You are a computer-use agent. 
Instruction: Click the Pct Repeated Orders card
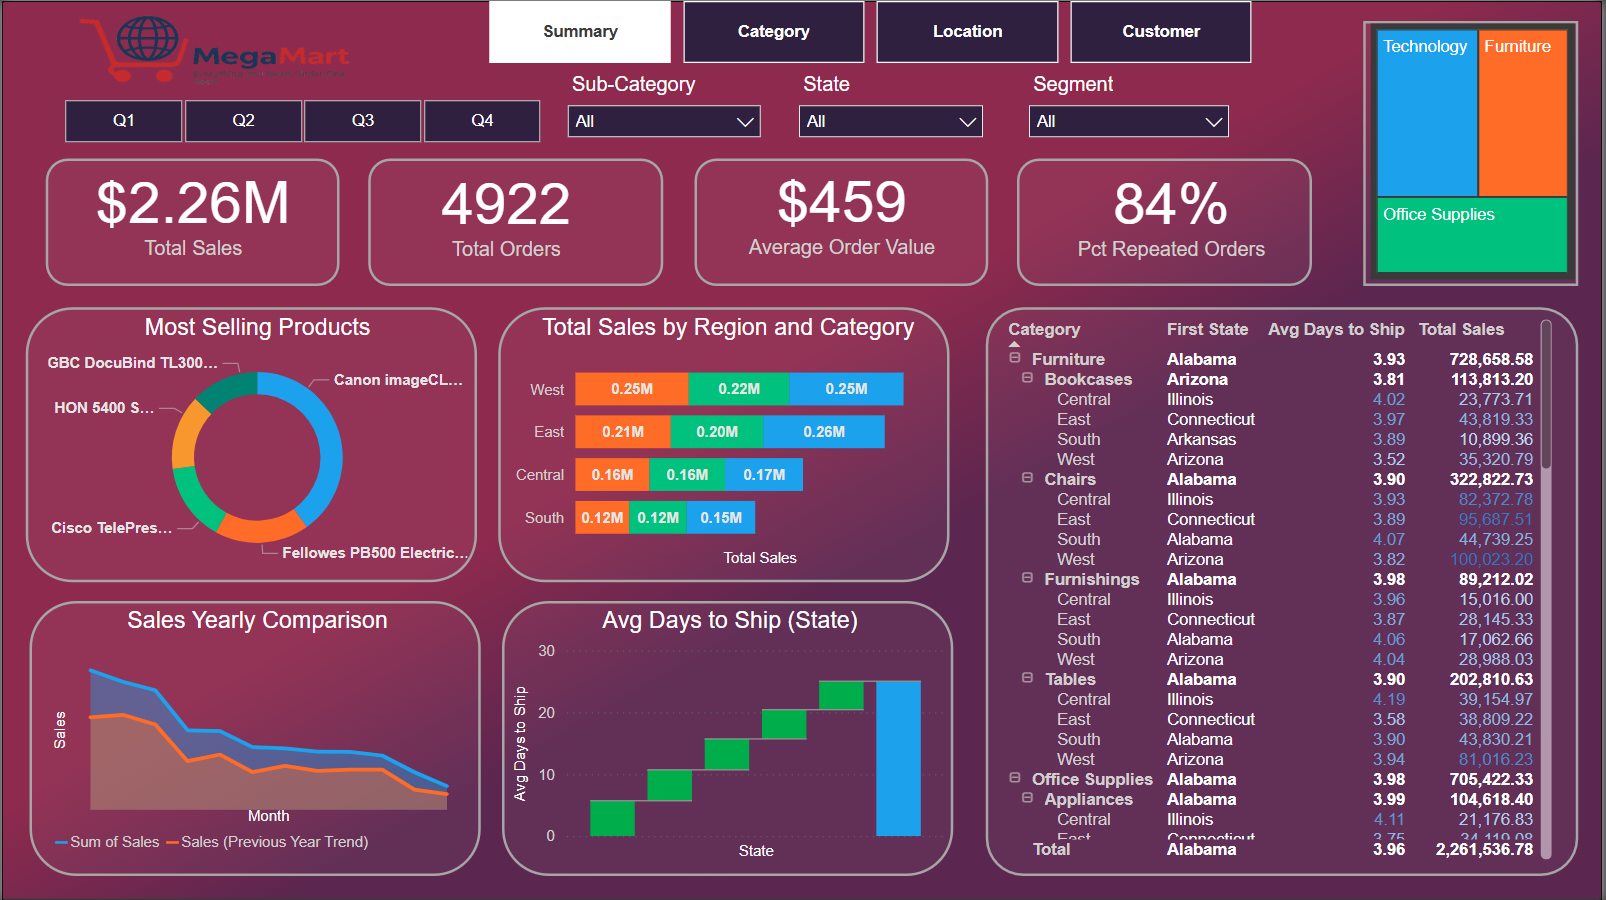(x=1163, y=220)
